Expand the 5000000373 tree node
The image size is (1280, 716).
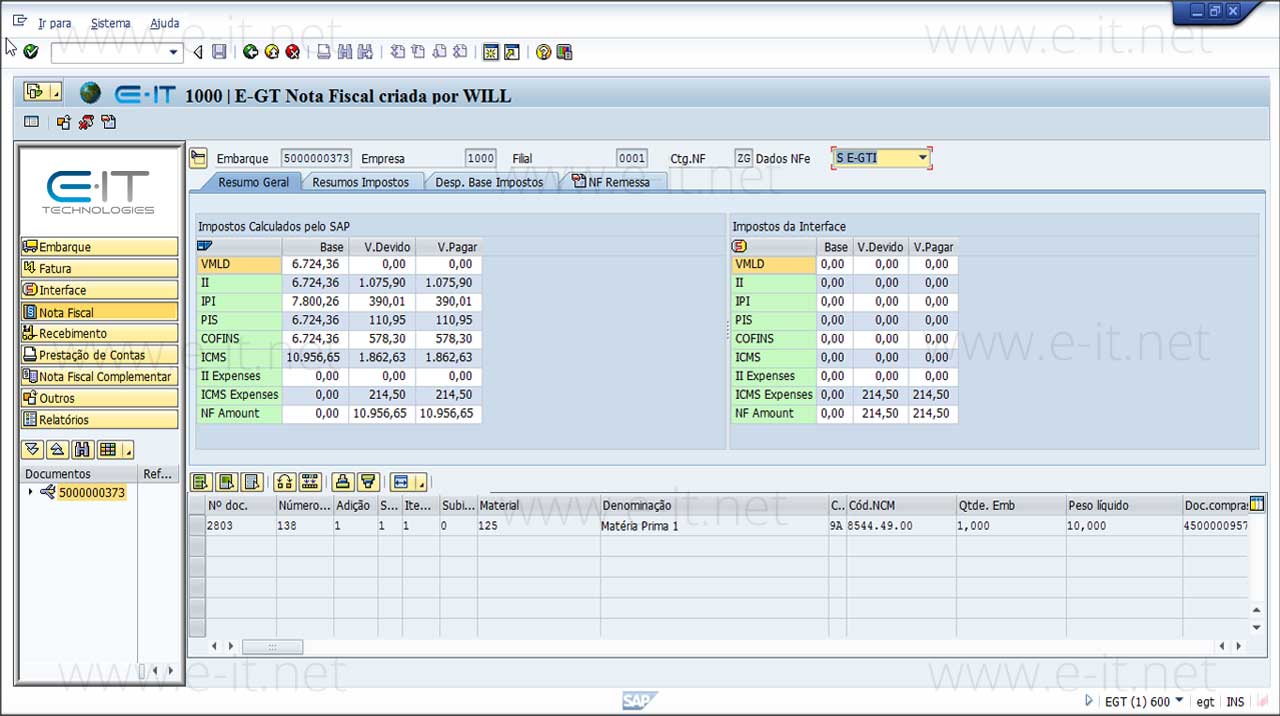30,492
